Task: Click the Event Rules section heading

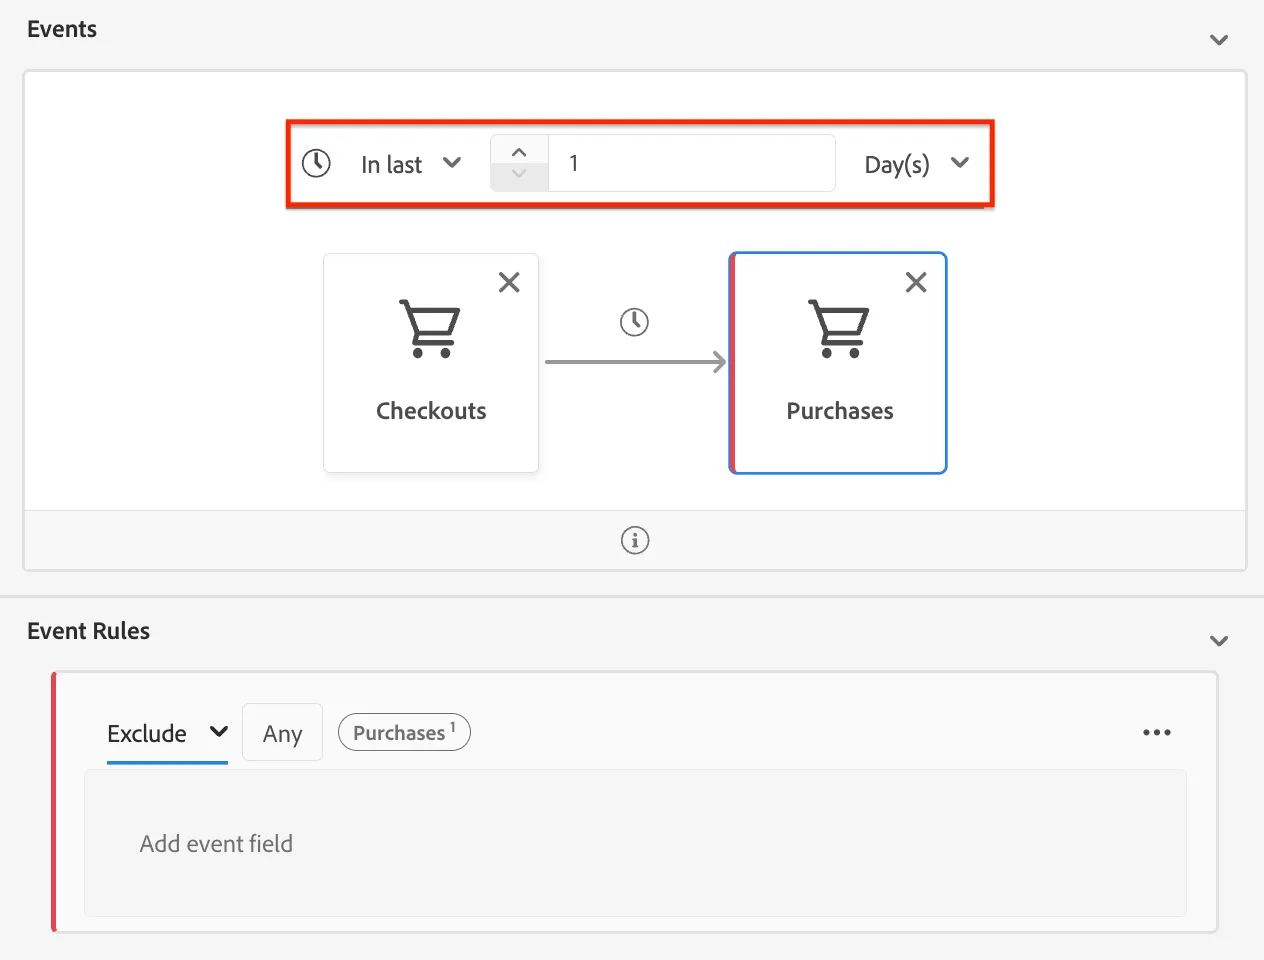Action: [x=89, y=631]
